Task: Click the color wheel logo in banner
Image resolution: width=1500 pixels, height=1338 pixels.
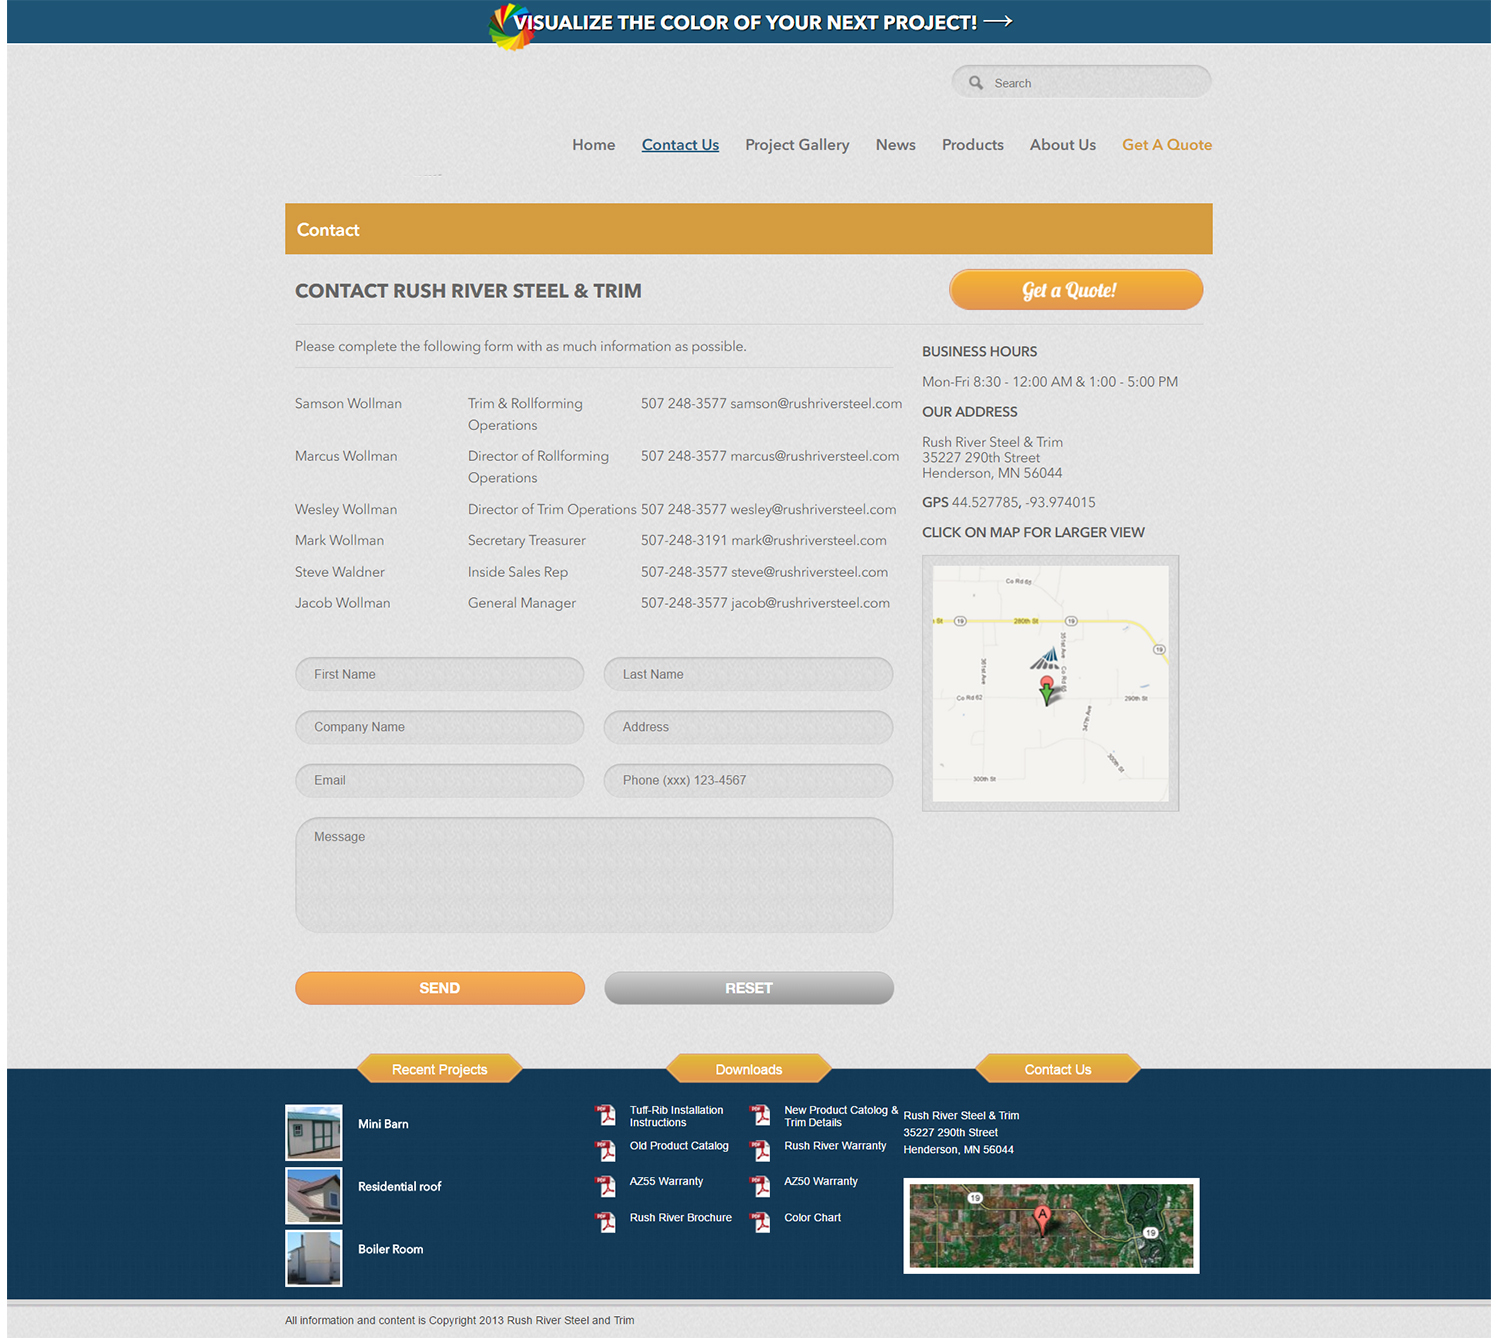Action: pos(510,26)
